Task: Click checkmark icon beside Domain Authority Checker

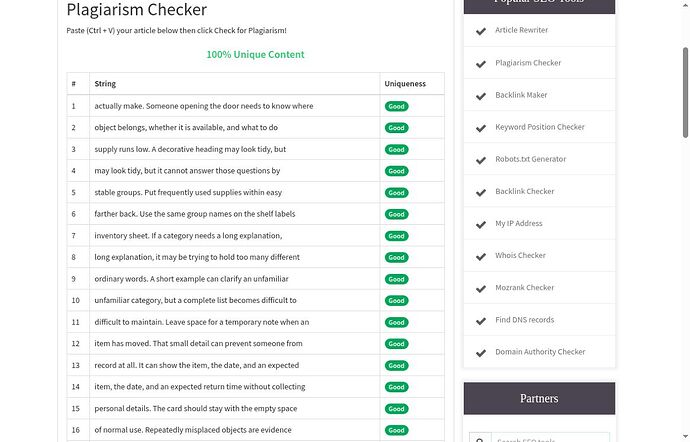Action: (x=481, y=353)
